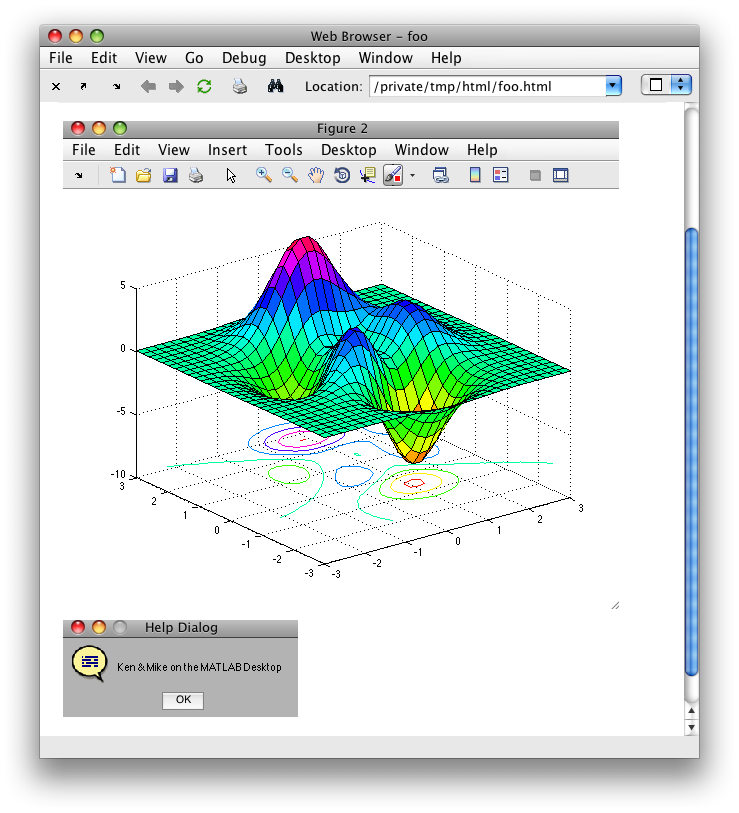Select the Rotate 3D tool
Image resolution: width=739 pixels, height=813 pixels.
click(x=342, y=175)
